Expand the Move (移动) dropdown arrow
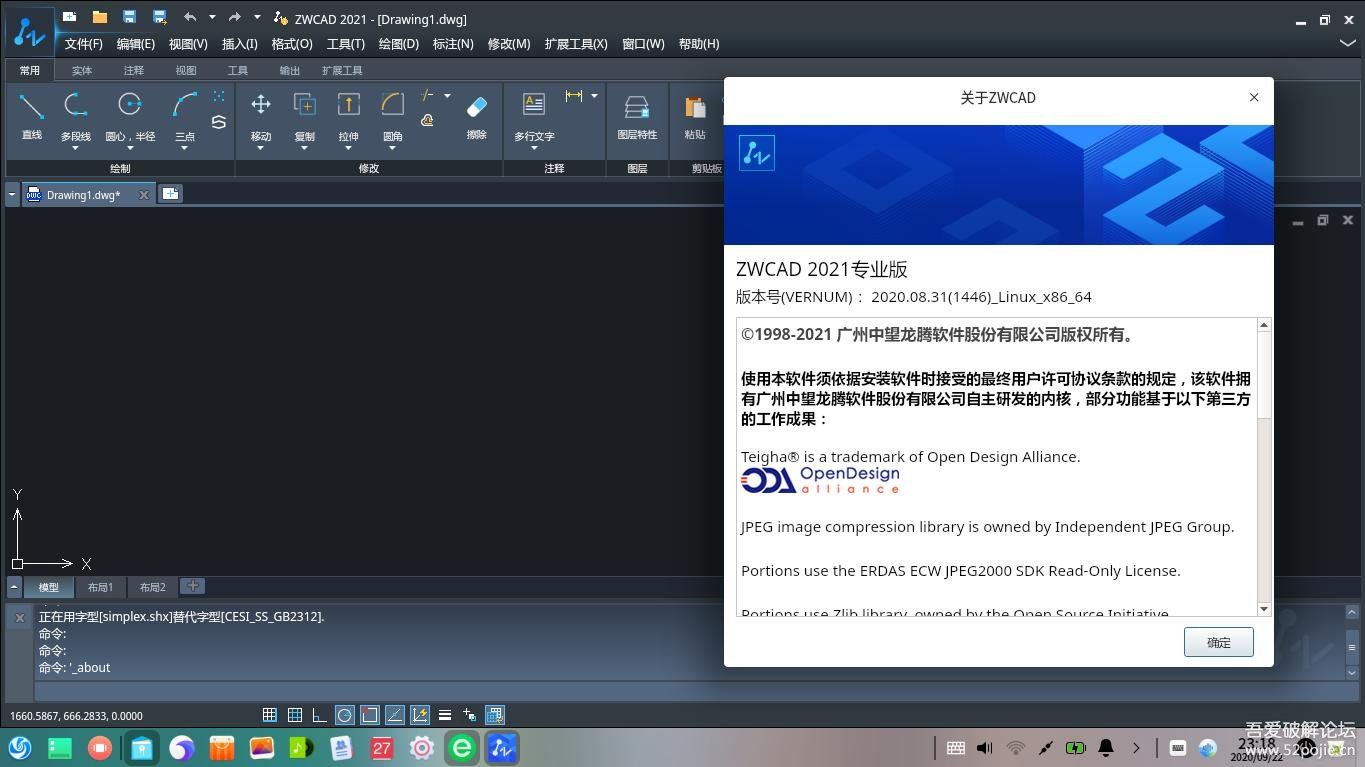Screen dimensions: 1365x767 (261, 148)
